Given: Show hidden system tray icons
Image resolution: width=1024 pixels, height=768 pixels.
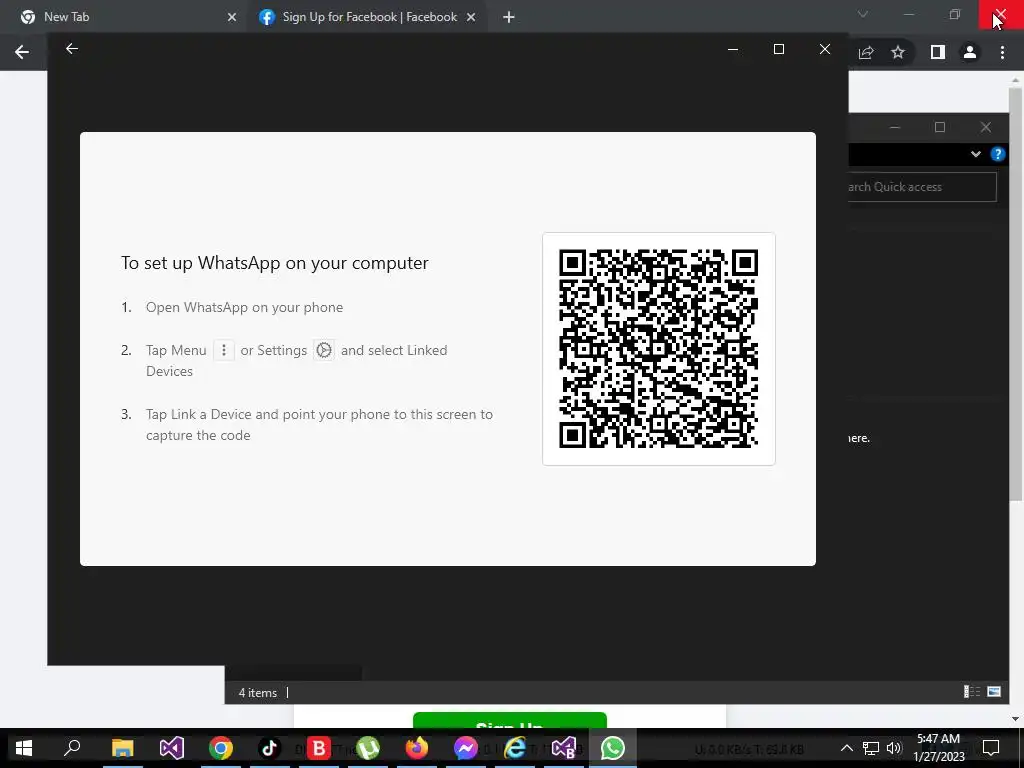Looking at the screenshot, I should [x=846, y=748].
